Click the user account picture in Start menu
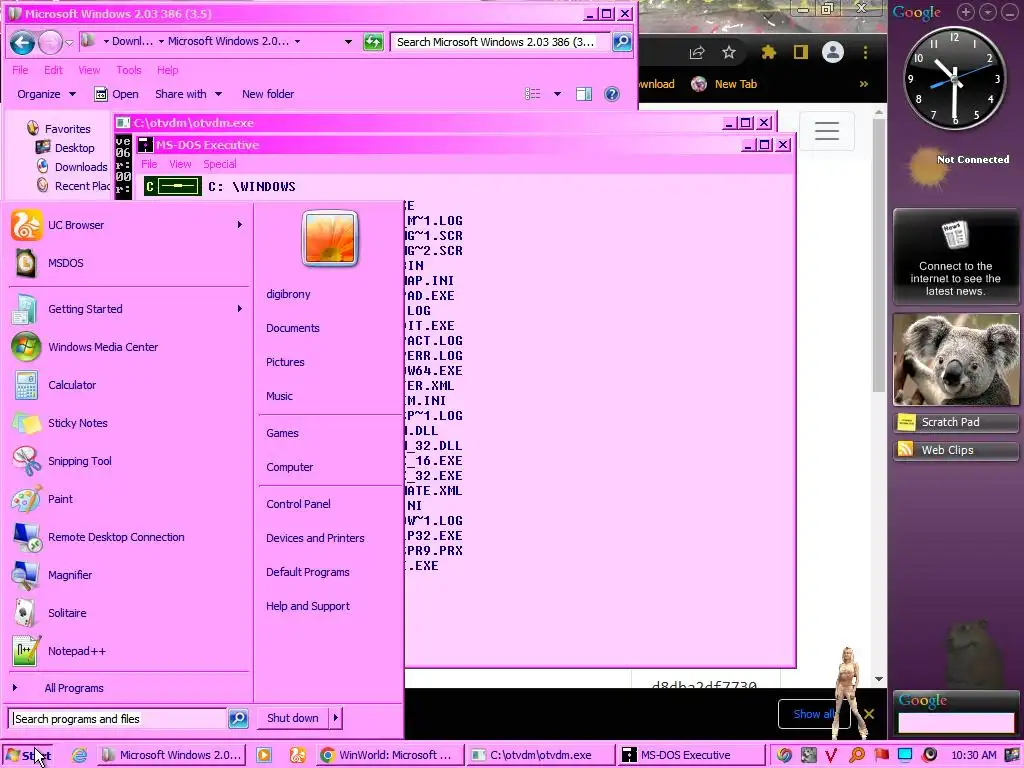Screen dimensions: 1024x768 point(330,238)
